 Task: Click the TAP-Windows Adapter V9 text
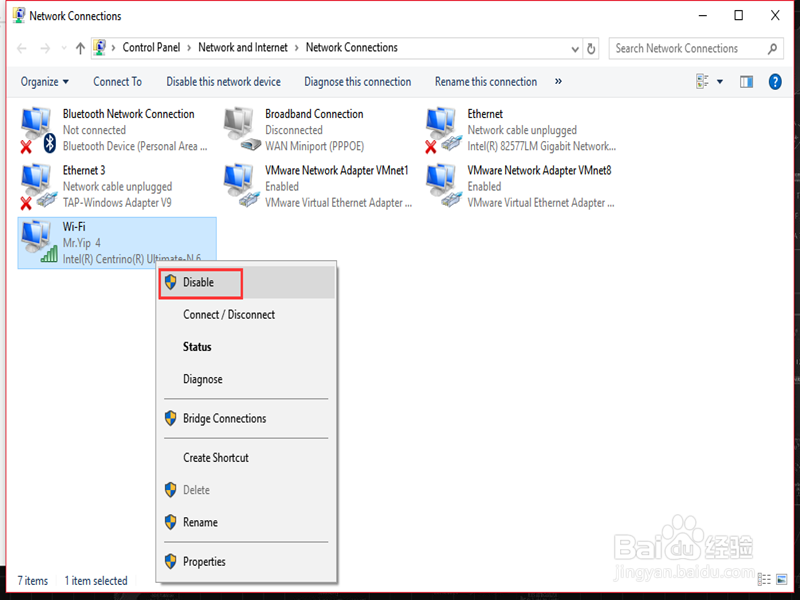(x=117, y=203)
